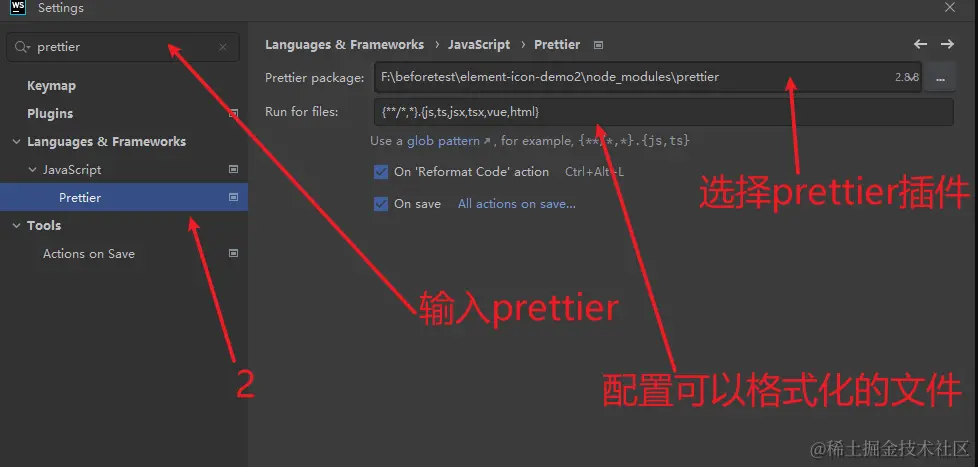
Task: Open the All actions on save link
Action: [516, 204]
